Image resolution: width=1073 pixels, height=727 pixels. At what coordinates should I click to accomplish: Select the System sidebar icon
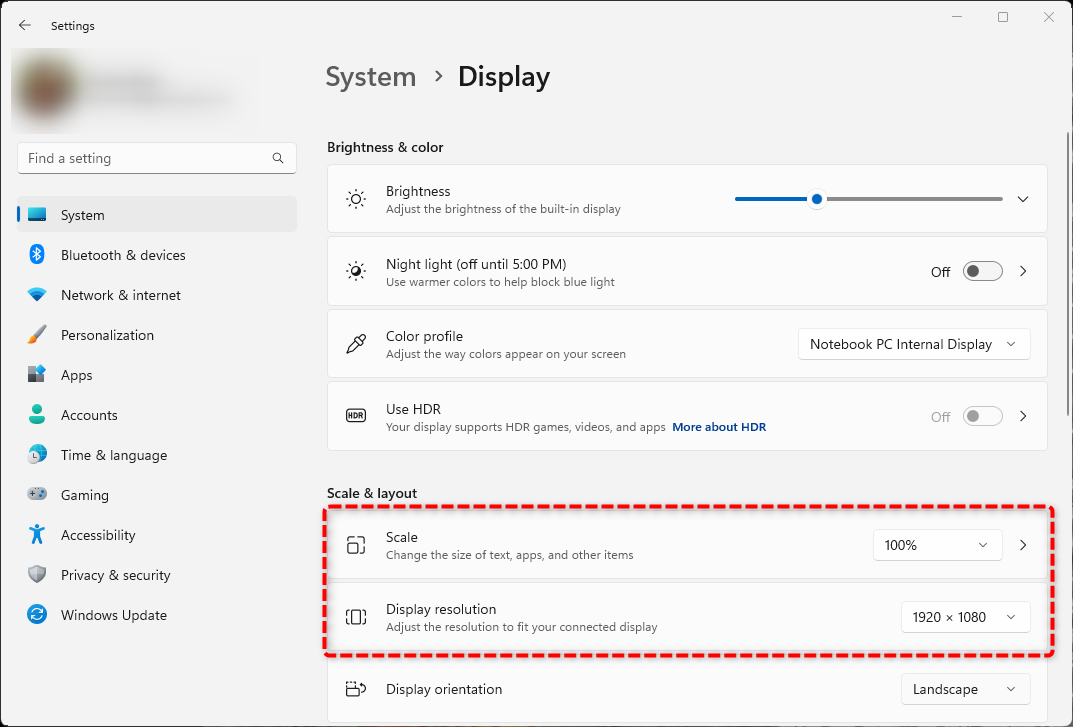(37, 214)
